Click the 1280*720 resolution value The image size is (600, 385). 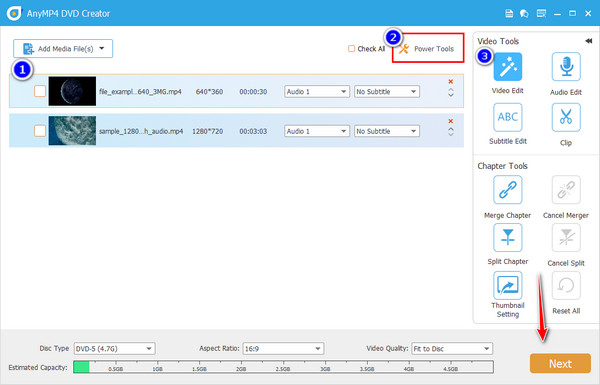pos(207,131)
